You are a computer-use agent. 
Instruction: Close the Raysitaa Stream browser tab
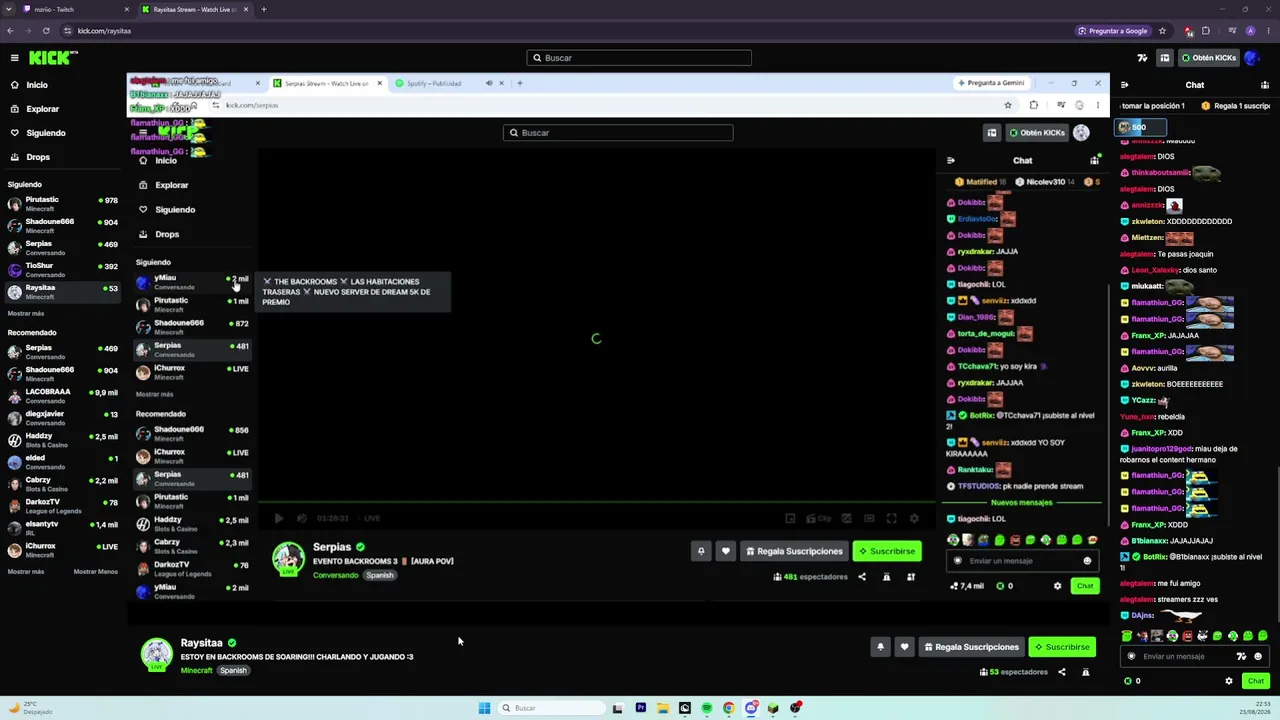tap(247, 9)
